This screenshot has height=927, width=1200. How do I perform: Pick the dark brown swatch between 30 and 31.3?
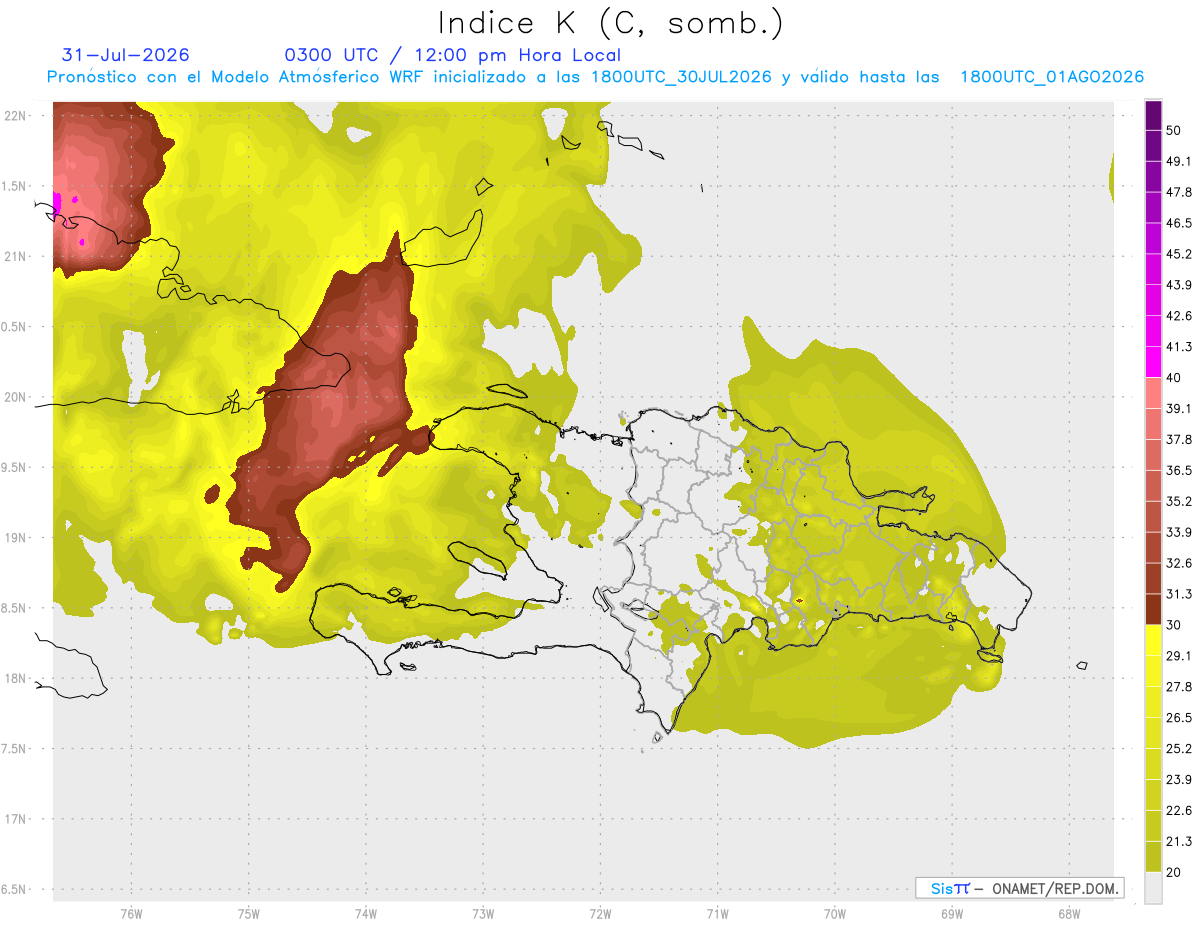[1153, 610]
